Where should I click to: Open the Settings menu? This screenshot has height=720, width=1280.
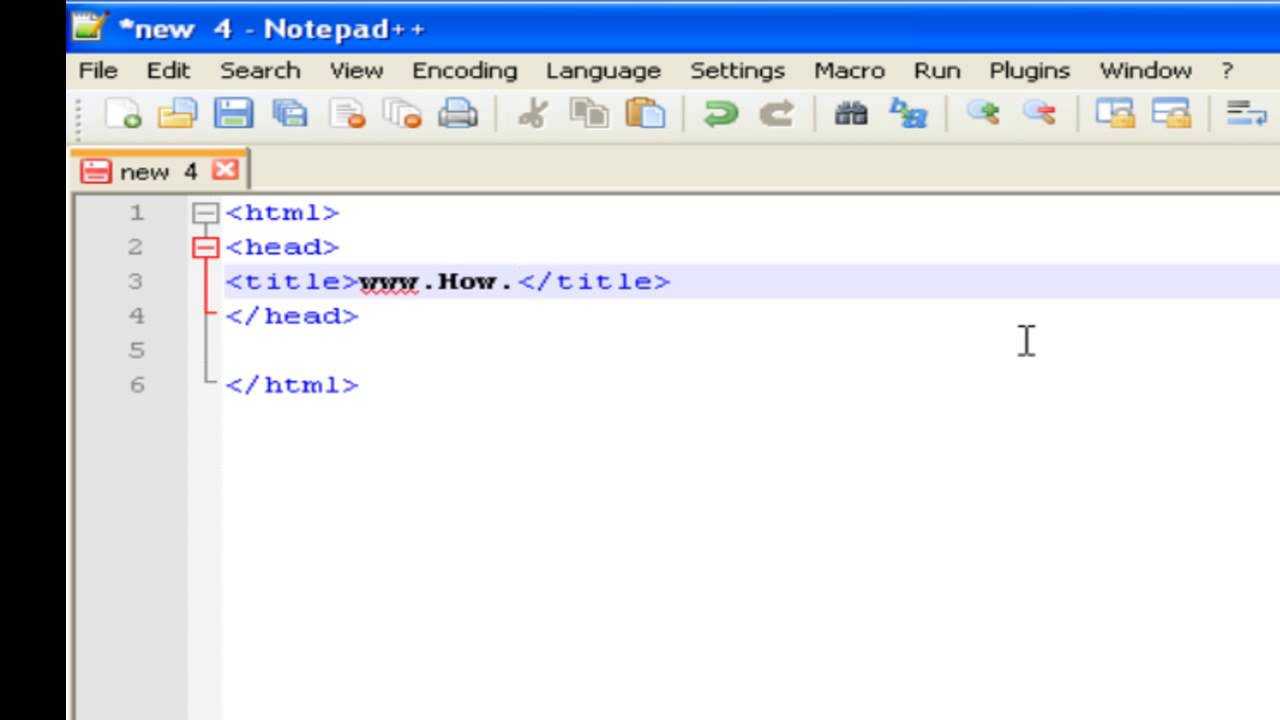coord(737,71)
